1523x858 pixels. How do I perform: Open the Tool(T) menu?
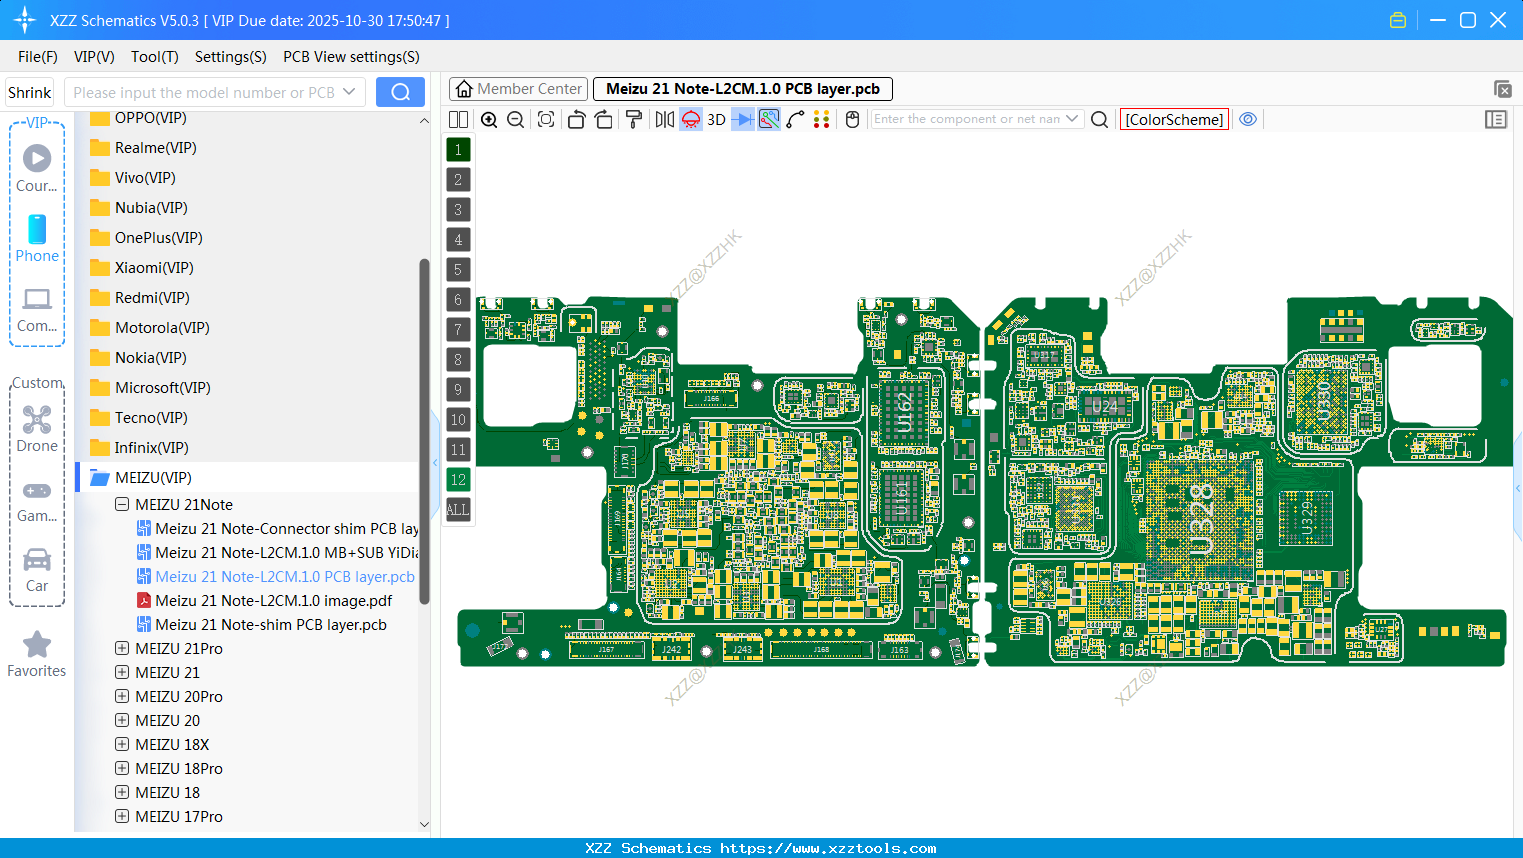[x=154, y=57]
